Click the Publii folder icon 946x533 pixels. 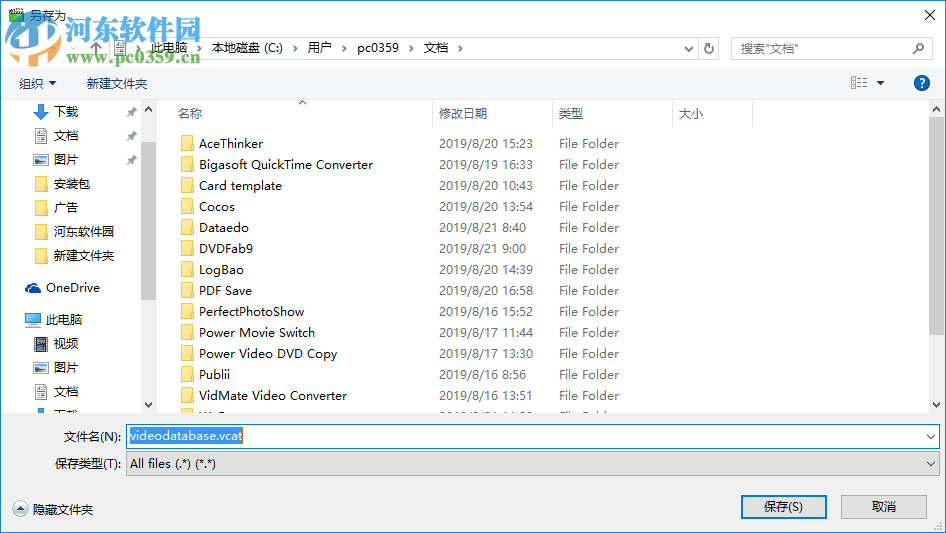coord(187,374)
